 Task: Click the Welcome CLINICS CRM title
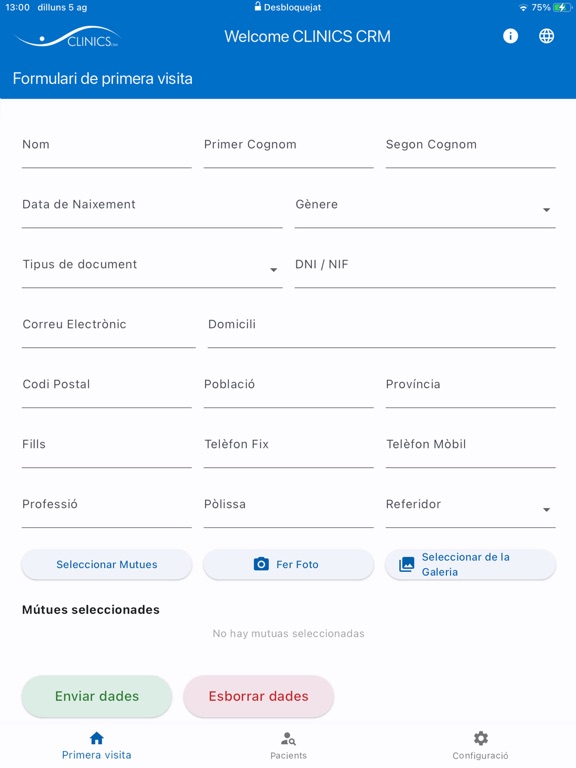[308, 37]
